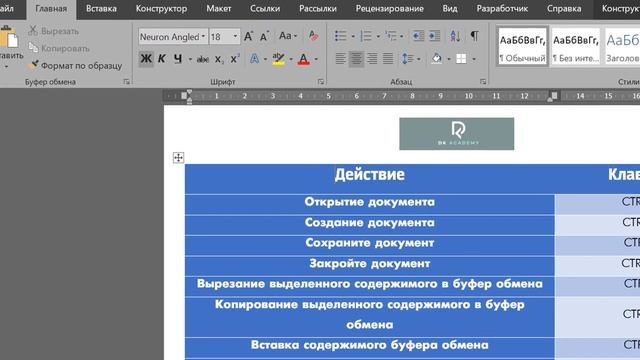Open the change case (Aa) dropdown

tap(288, 36)
